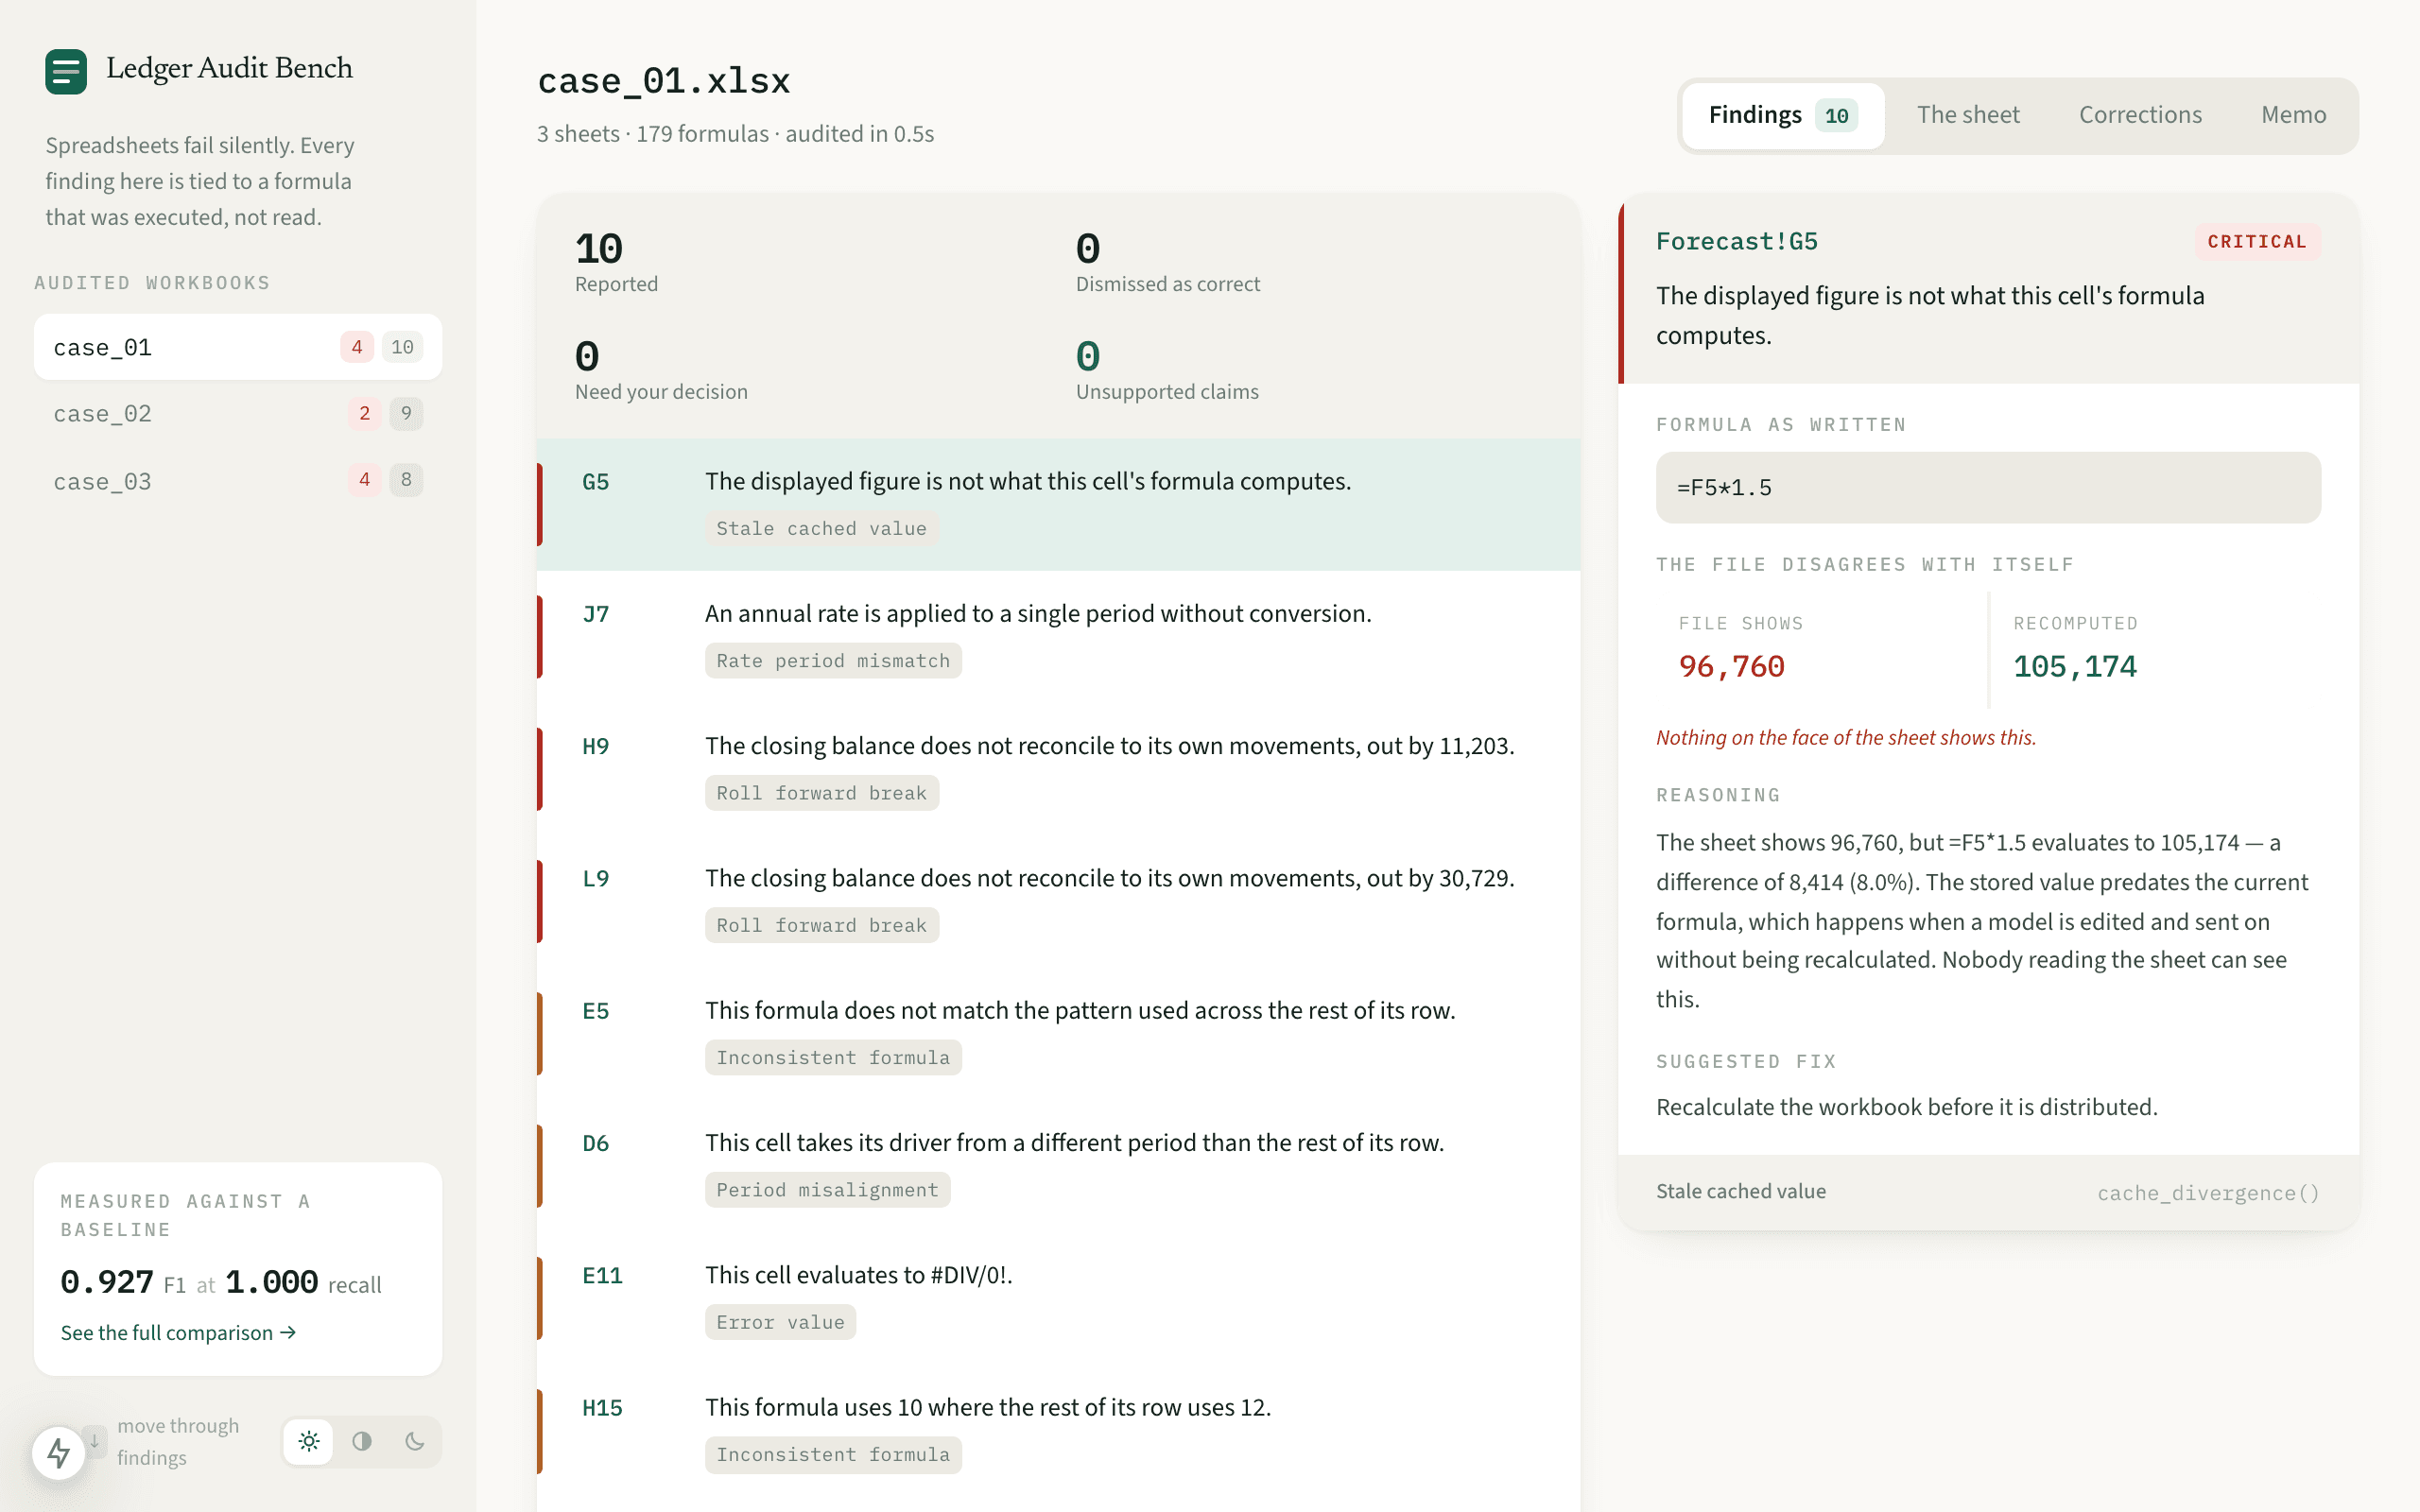Open the Findings tab
Image resolution: width=2420 pixels, height=1512 pixels.
pos(1783,115)
